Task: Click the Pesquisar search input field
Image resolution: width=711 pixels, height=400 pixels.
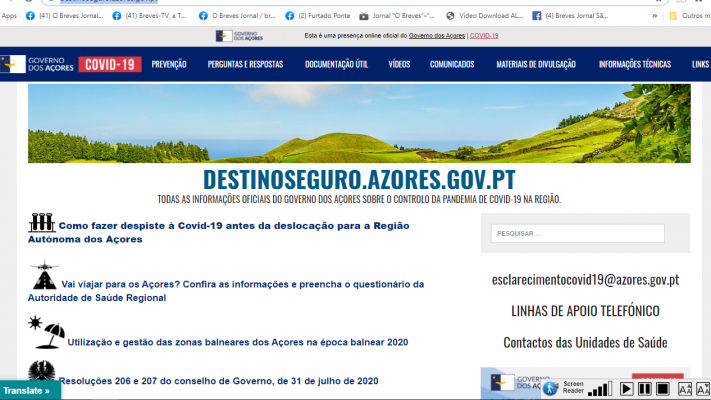Action: (x=577, y=233)
